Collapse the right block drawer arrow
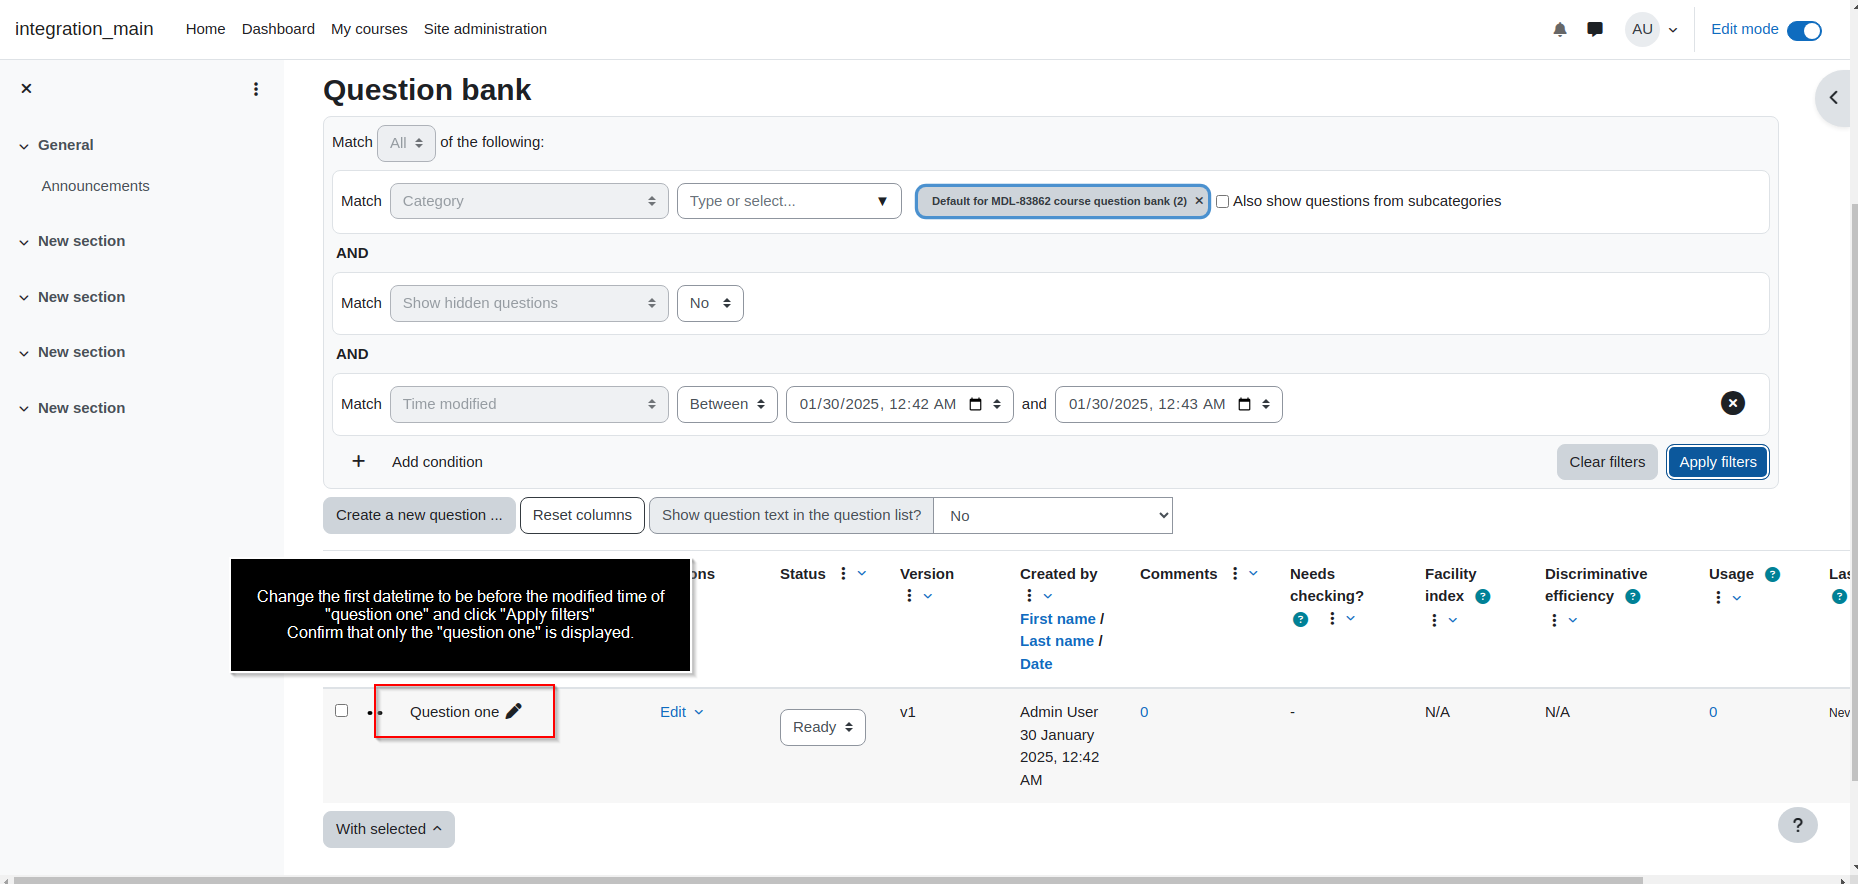Screen dimensions: 1858x884 pos(1834,97)
